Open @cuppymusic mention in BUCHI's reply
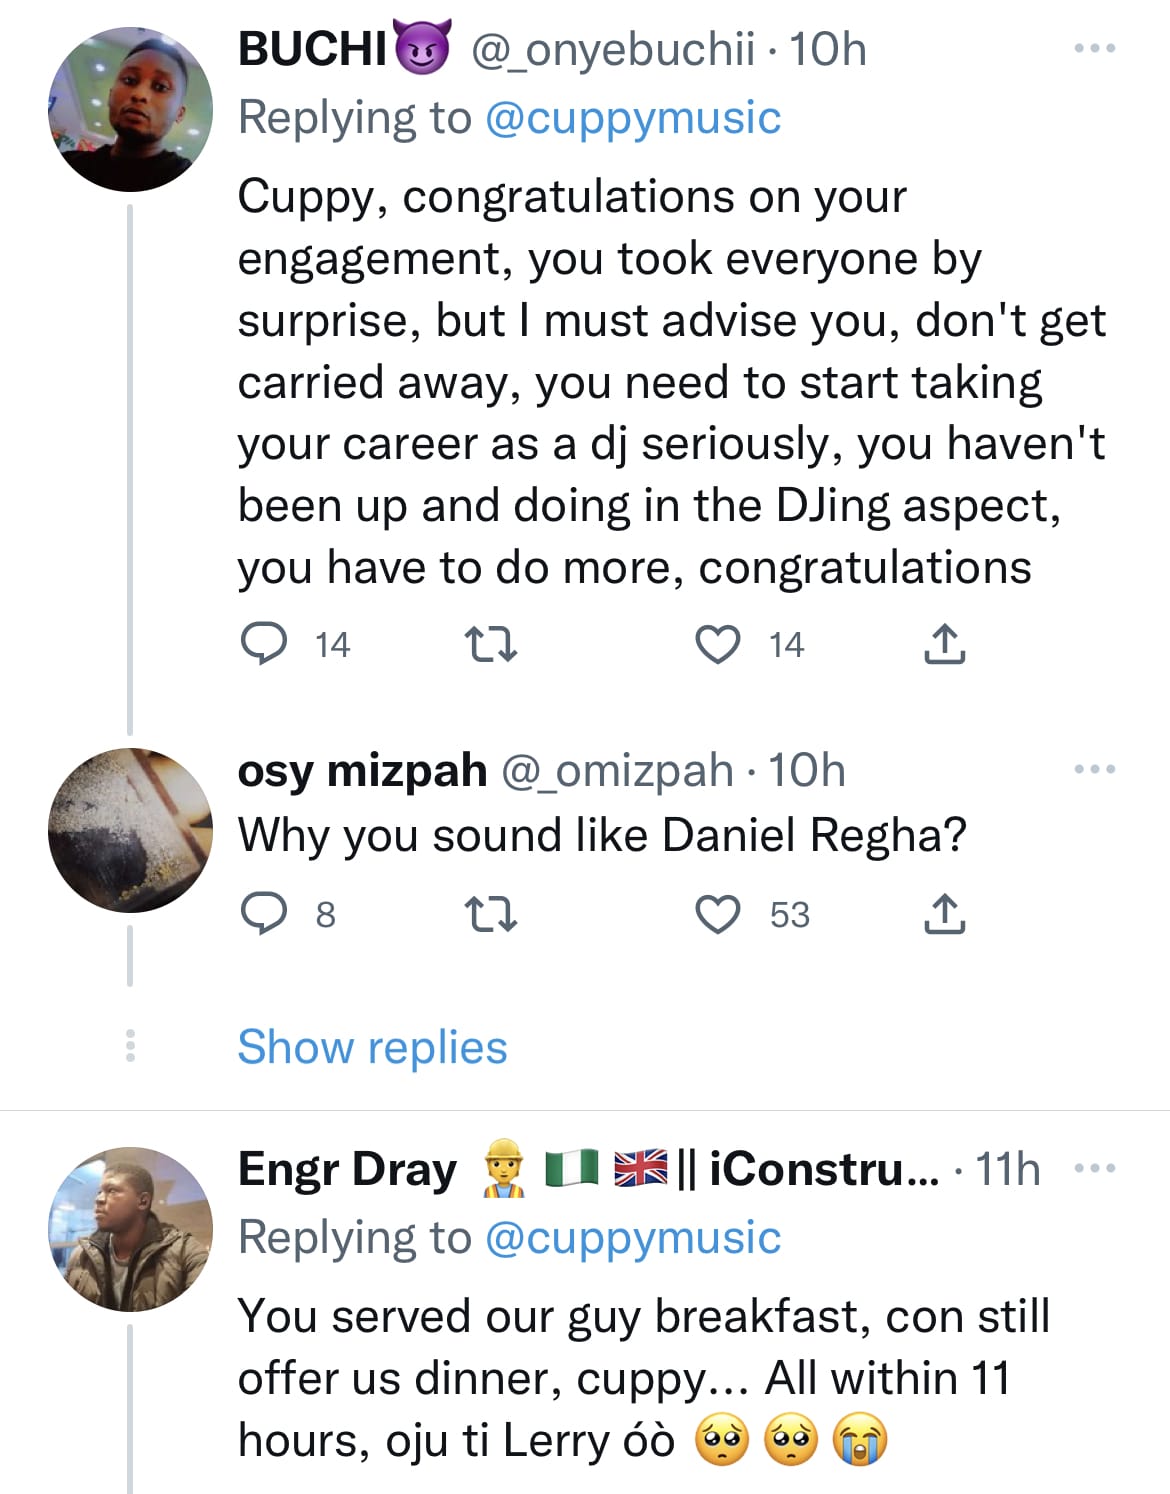1170x1494 pixels. pyautogui.click(x=632, y=118)
